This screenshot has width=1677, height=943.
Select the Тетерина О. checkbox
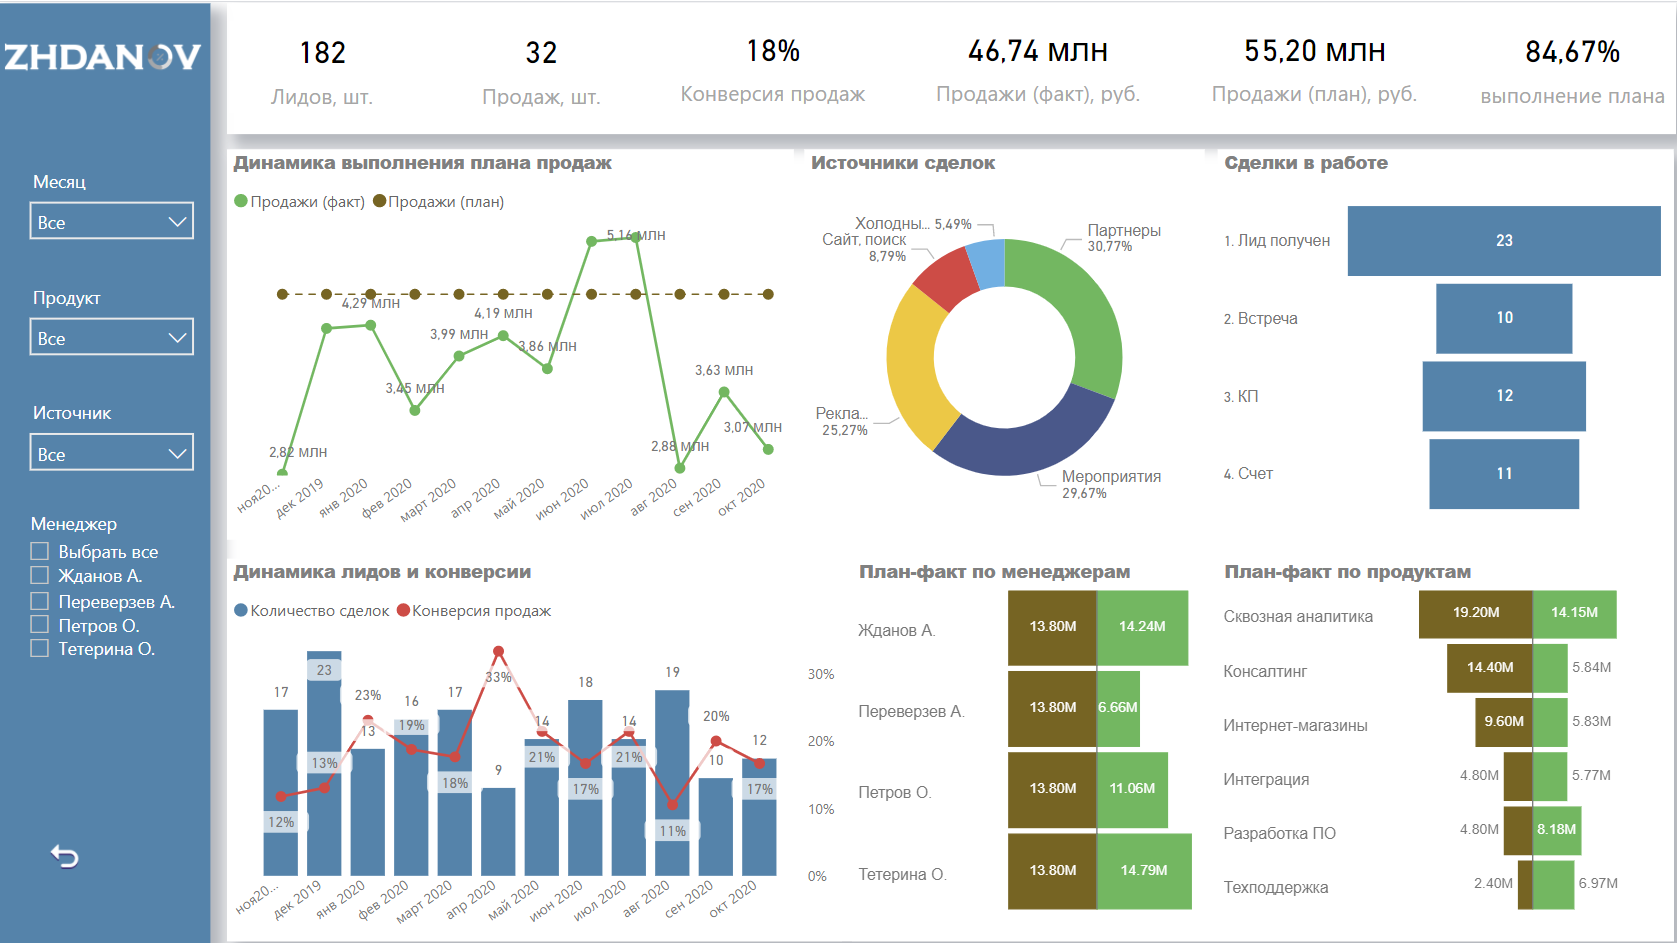pos(40,648)
